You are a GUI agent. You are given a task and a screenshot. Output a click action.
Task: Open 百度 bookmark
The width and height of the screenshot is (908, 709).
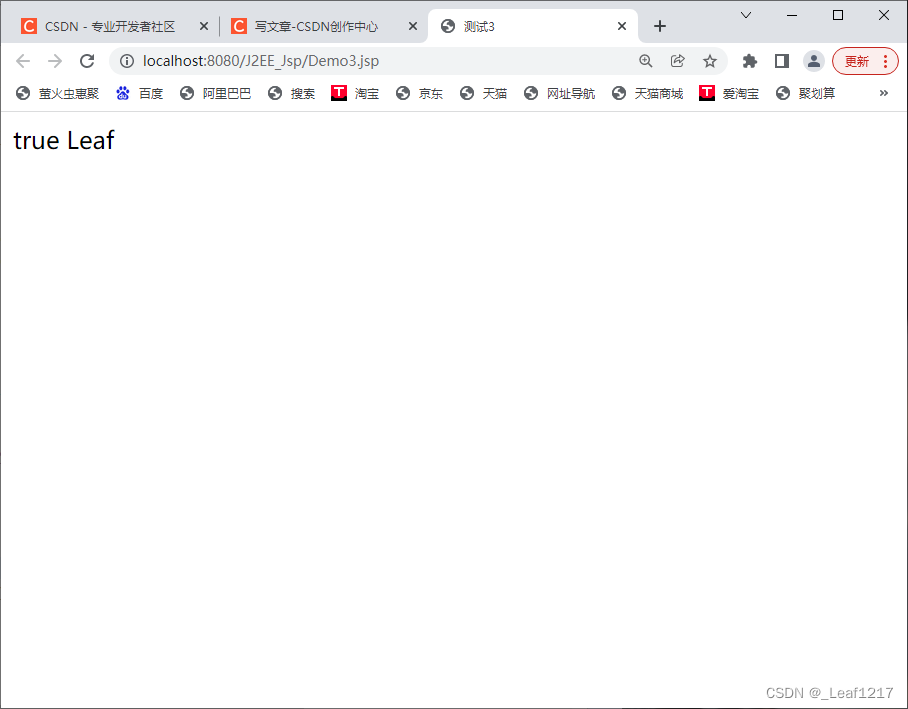140,93
